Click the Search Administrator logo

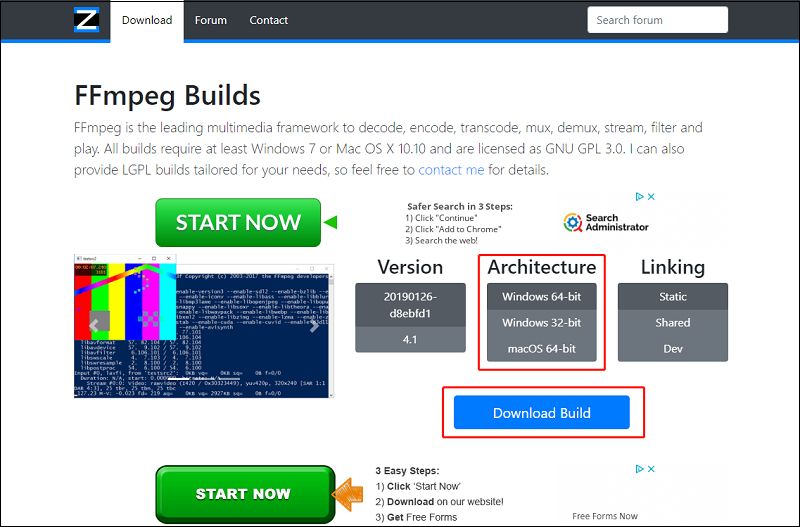click(x=606, y=222)
